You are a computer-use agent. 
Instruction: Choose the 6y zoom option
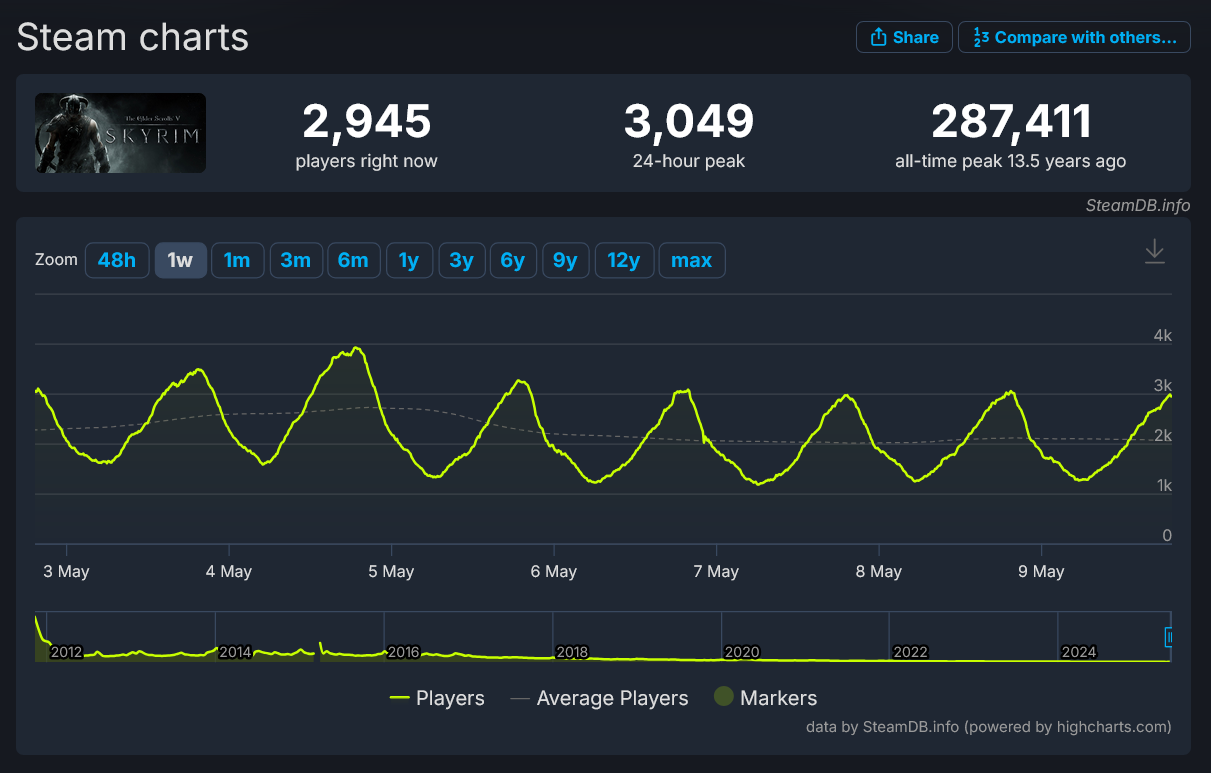coord(513,260)
